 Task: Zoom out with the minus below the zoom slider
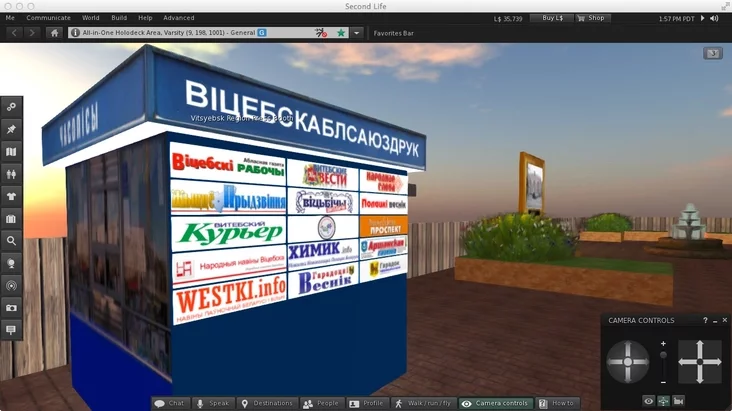663,383
